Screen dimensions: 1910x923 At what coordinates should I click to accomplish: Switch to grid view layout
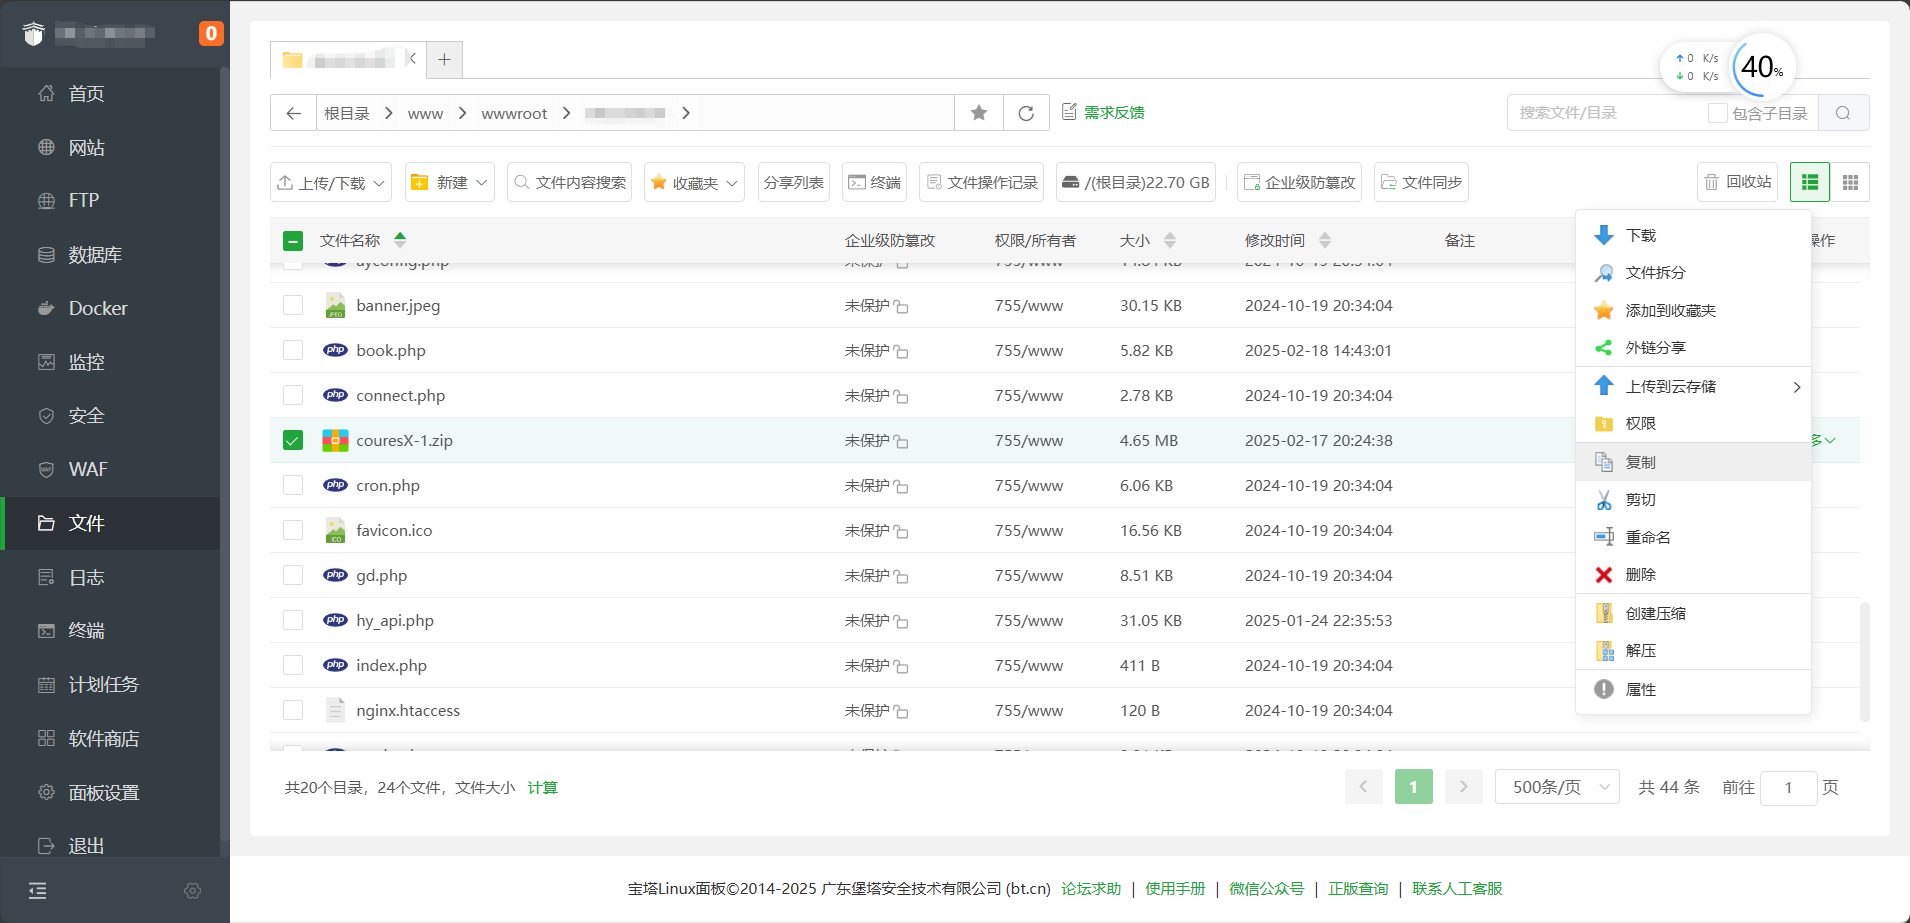click(1850, 182)
